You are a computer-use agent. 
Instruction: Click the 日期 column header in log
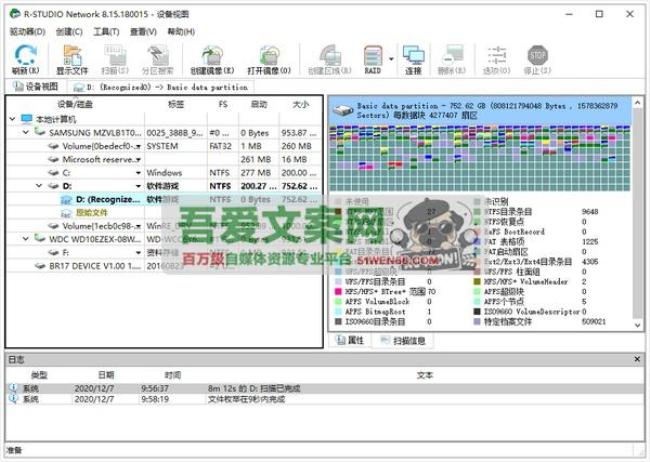point(106,375)
